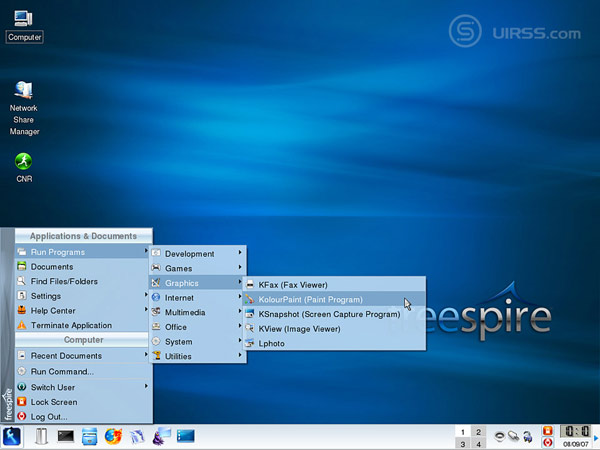Switch to virtual desktop 2 in pager
This screenshot has width=600, height=450.
478,431
